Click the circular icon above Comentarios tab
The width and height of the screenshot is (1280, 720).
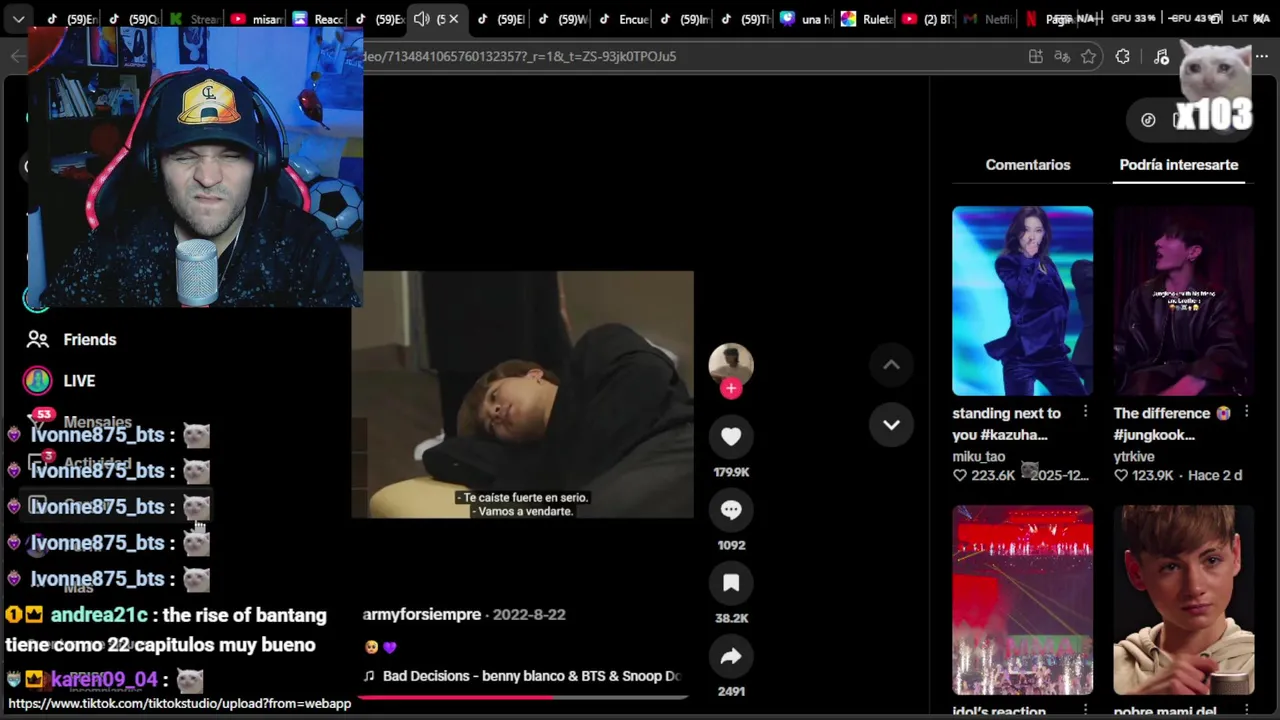pos(1148,120)
